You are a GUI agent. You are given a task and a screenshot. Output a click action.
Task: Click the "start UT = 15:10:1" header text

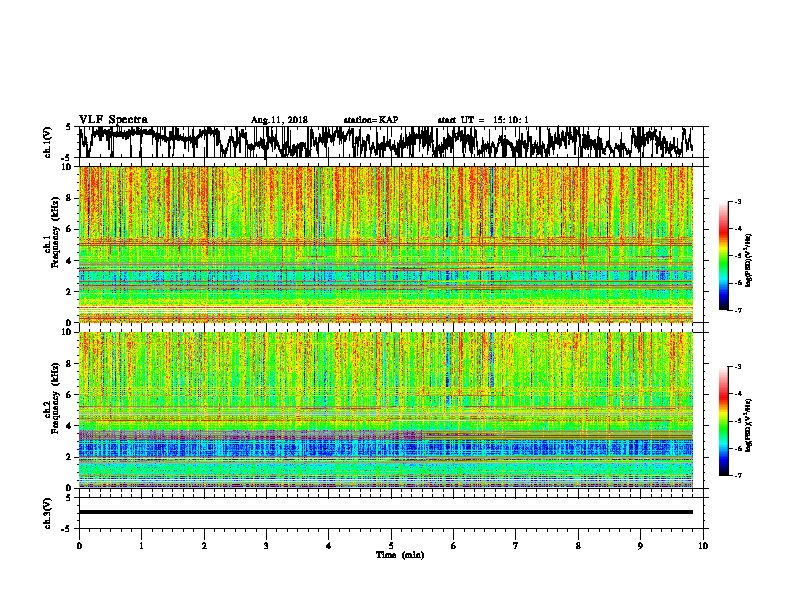(x=483, y=120)
